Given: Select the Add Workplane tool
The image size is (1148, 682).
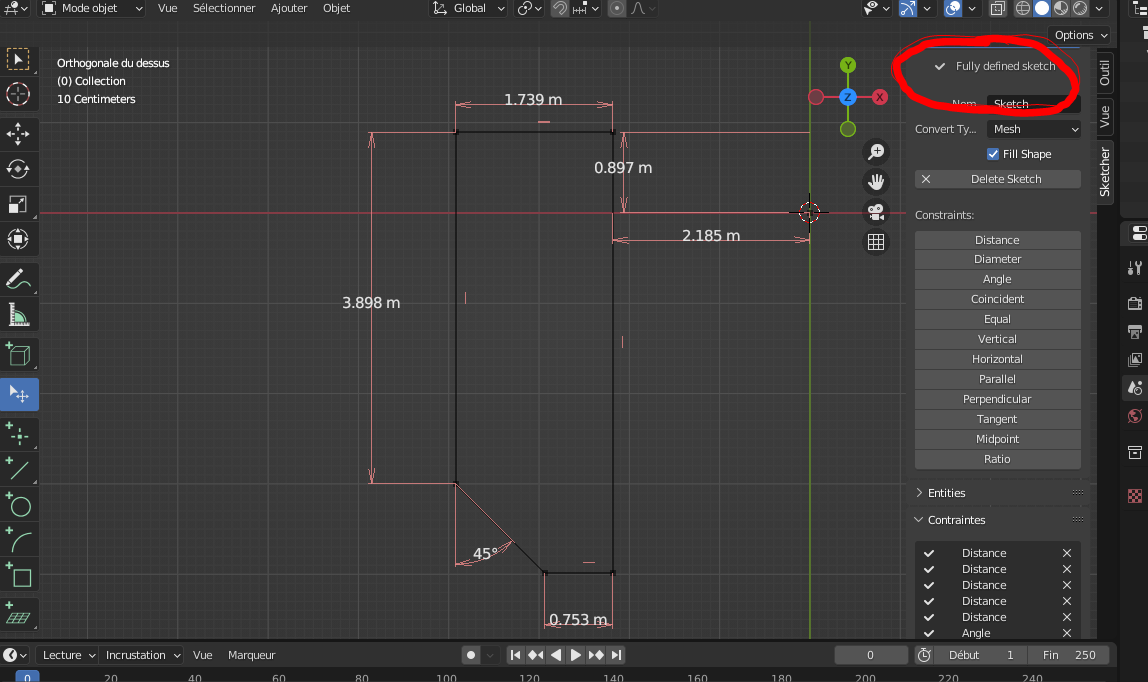Looking at the screenshot, I should (x=18, y=615).
